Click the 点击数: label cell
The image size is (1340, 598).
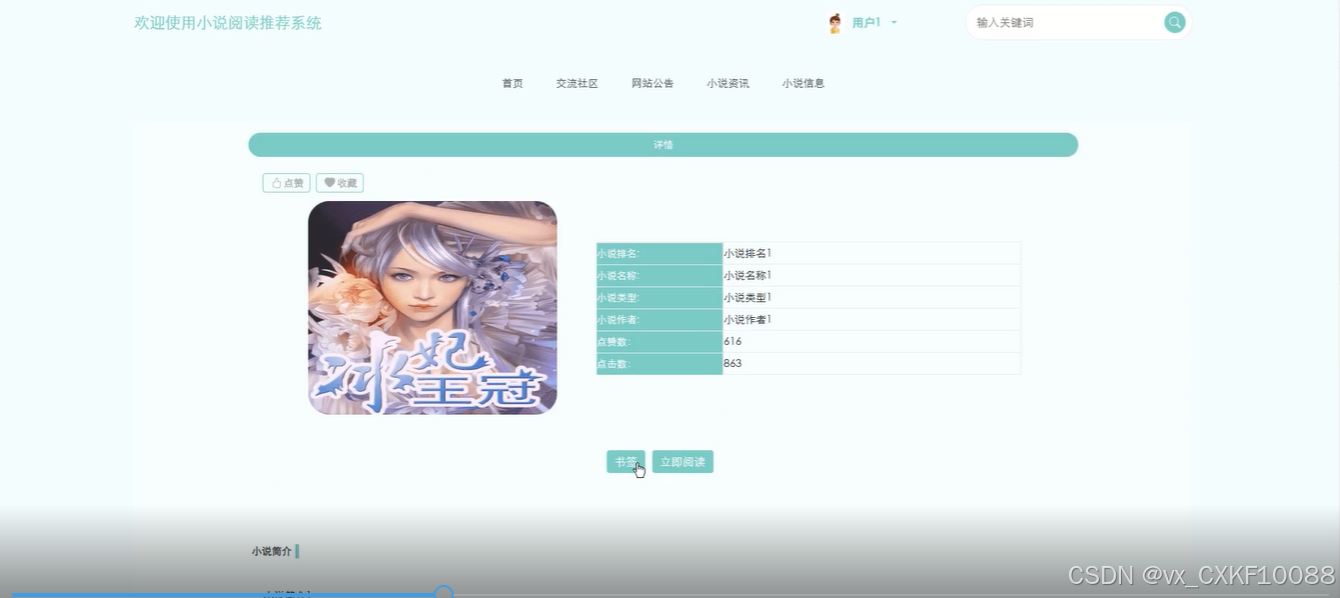[x=659, y=364]
